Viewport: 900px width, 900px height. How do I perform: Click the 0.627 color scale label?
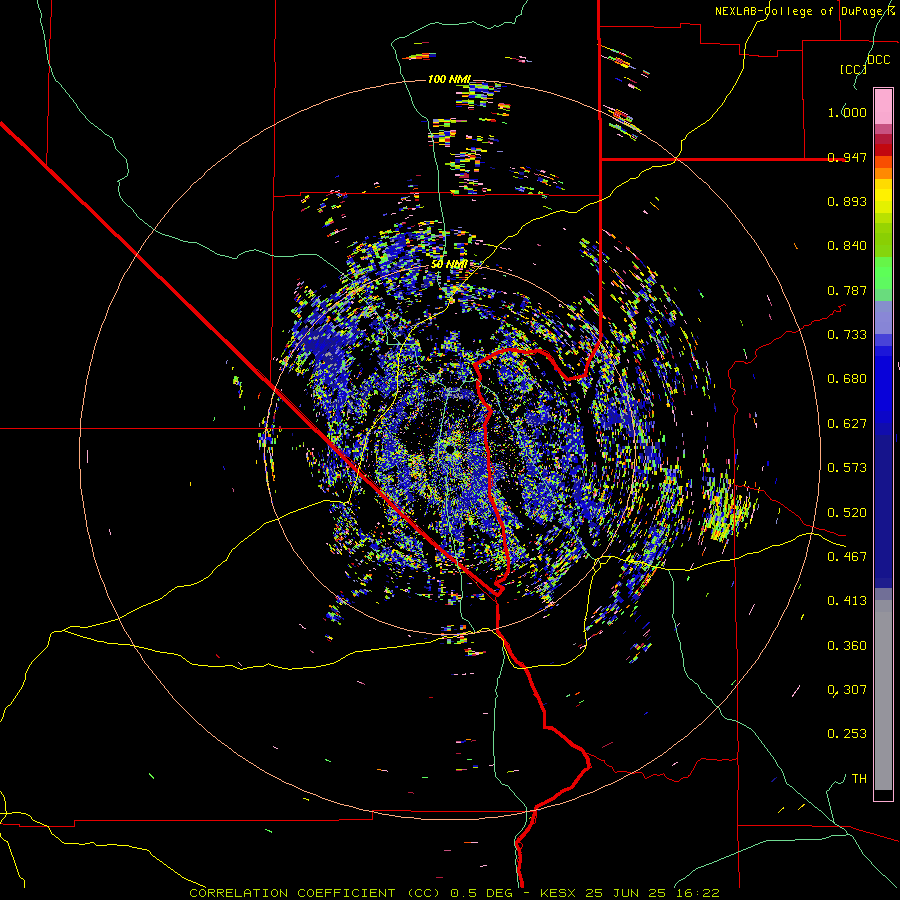coord(847,424)
